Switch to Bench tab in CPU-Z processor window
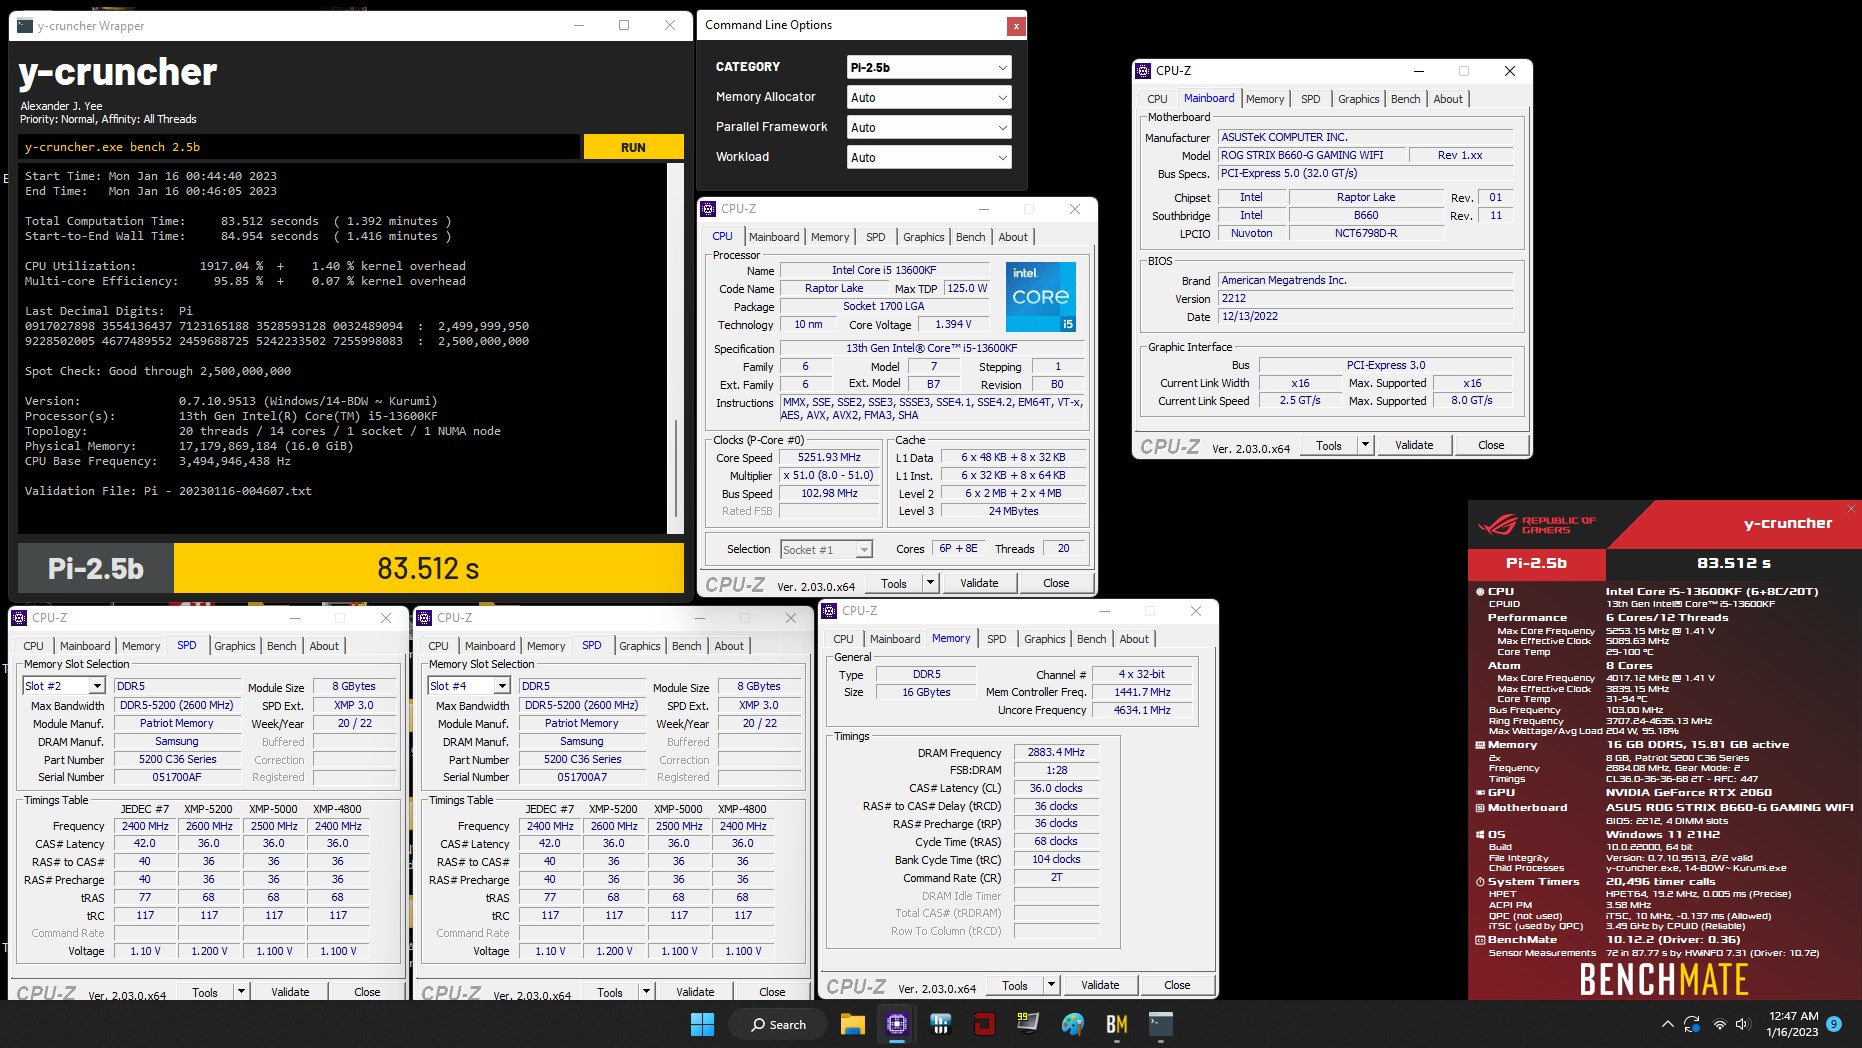Image resolution: width=1862 pixels, height=1048 pixels. tap(970, 237)
